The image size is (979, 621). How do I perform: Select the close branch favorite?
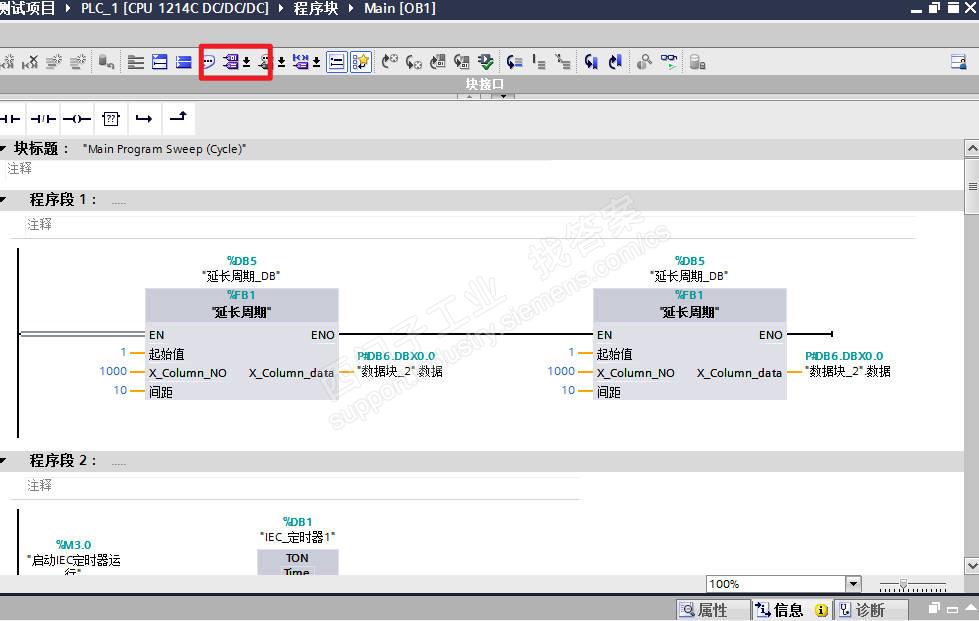[x=178, y=117]
